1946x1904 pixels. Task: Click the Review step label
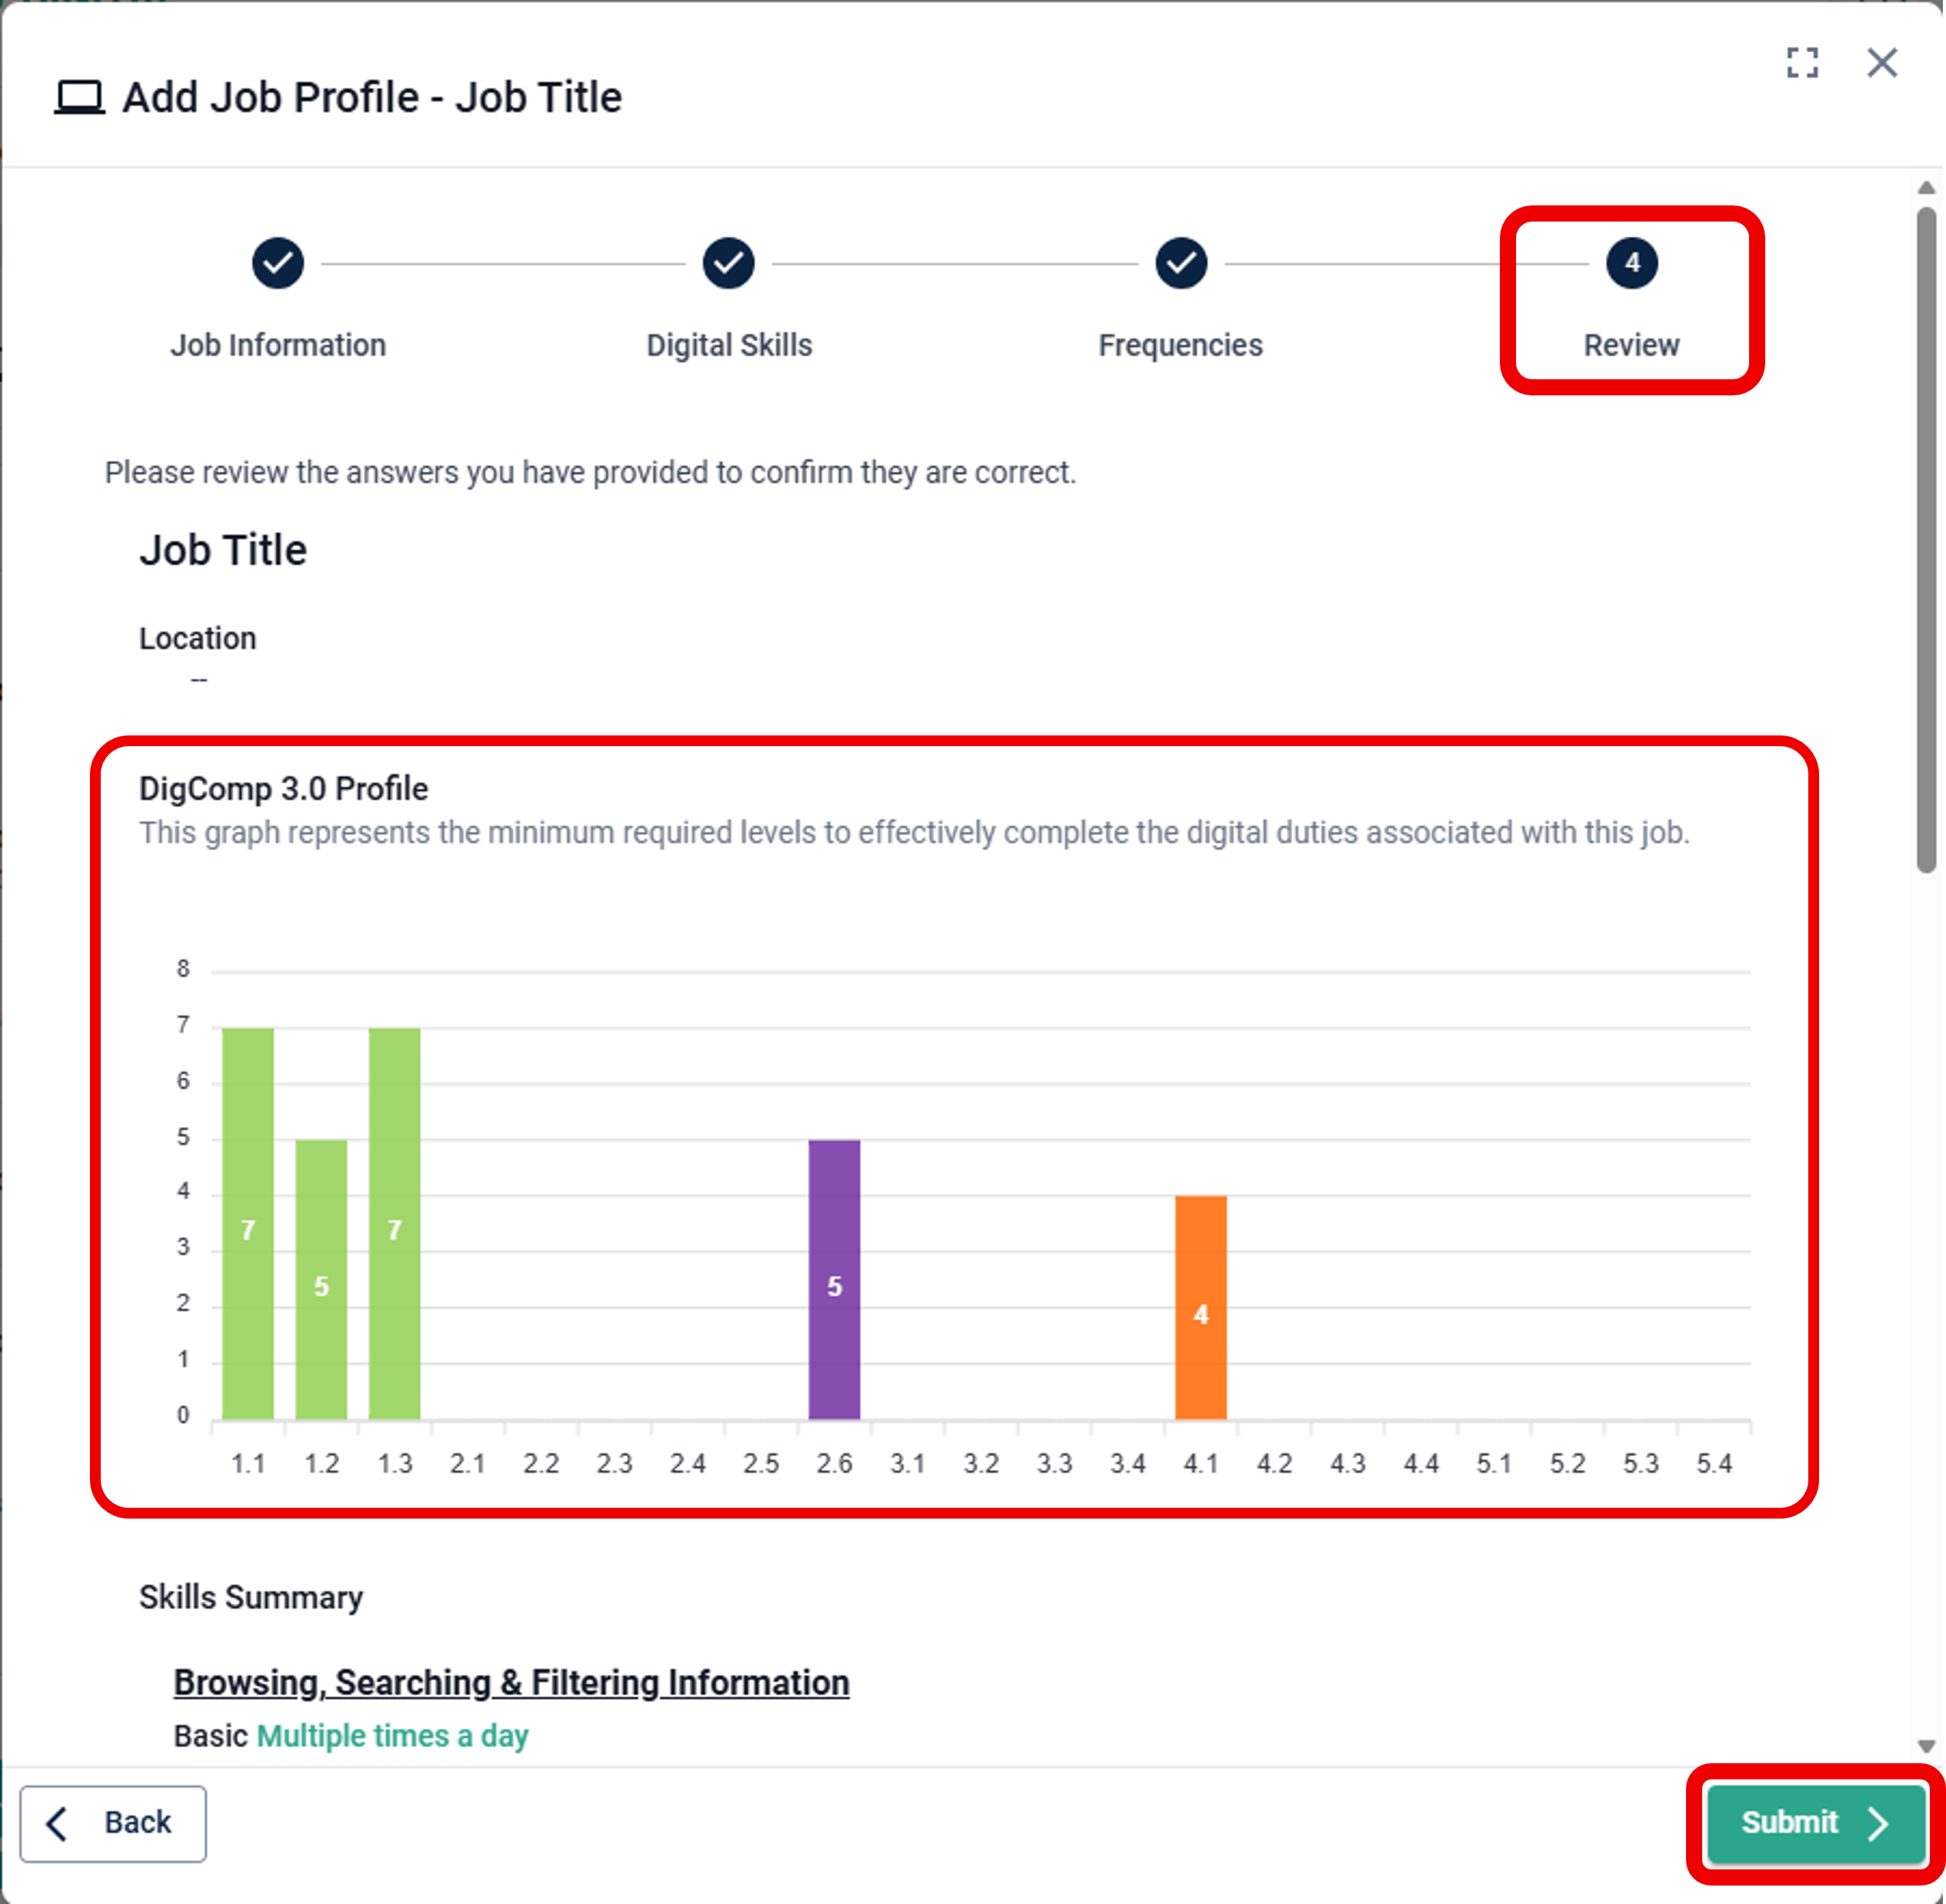click(x=1631, y=345)
